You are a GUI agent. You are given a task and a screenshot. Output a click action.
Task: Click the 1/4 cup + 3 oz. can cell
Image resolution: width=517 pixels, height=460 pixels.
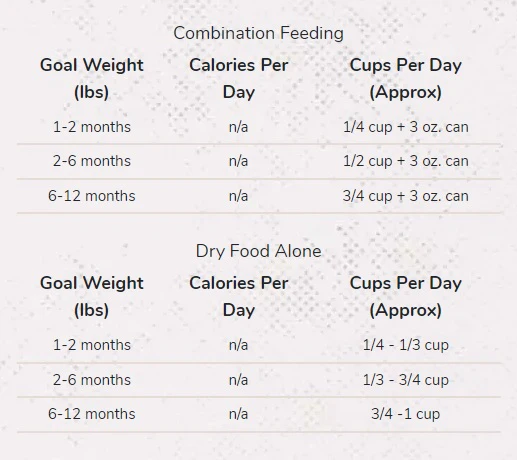pyautogui.click(x=406, y=127)
